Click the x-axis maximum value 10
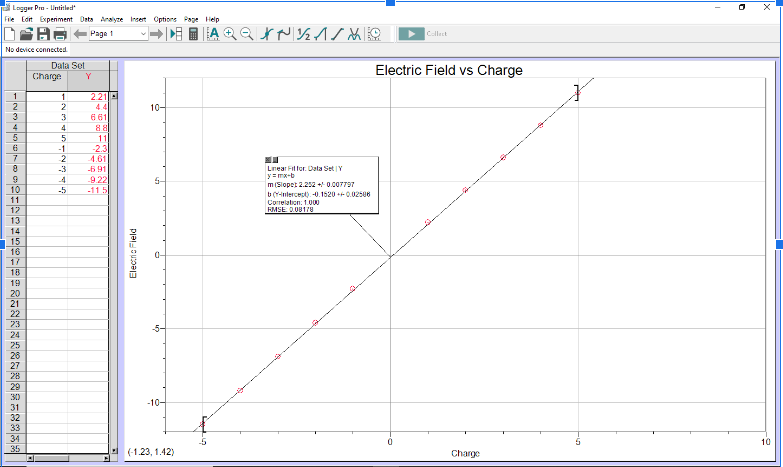The width and height of the screenshot is (783, 467). pos(766,442)
